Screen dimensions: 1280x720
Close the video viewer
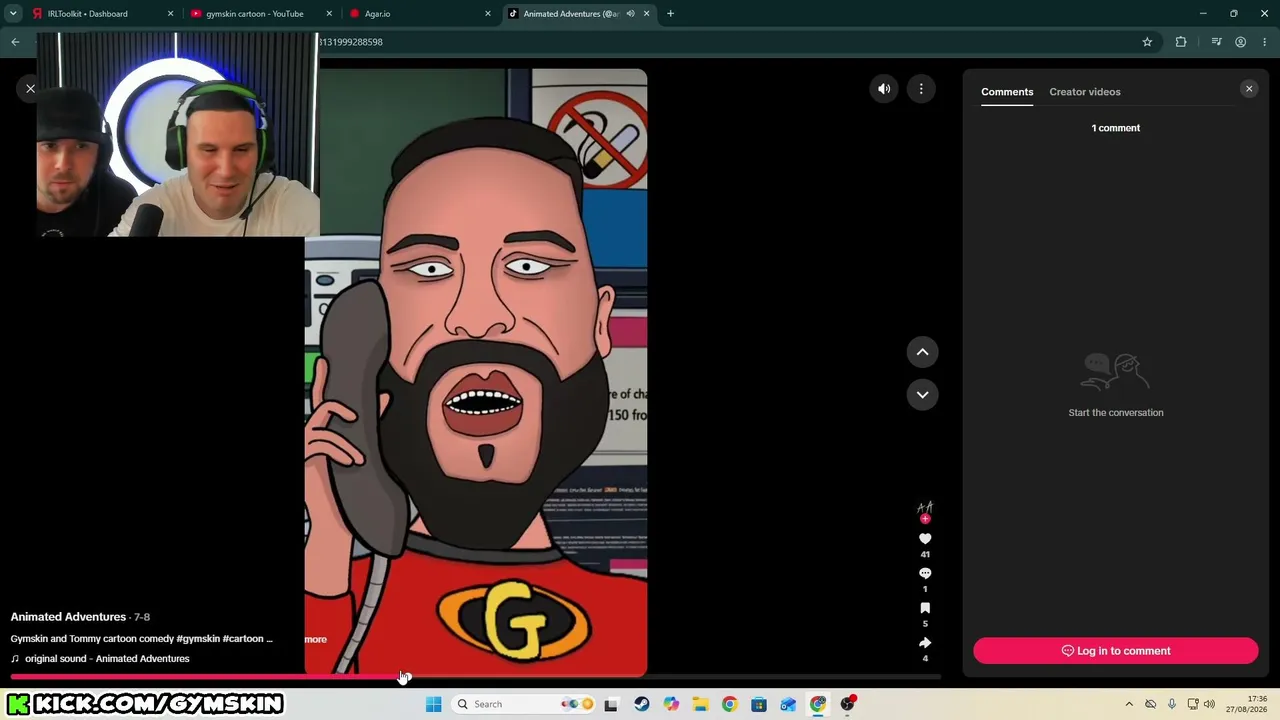coord(30,89)
